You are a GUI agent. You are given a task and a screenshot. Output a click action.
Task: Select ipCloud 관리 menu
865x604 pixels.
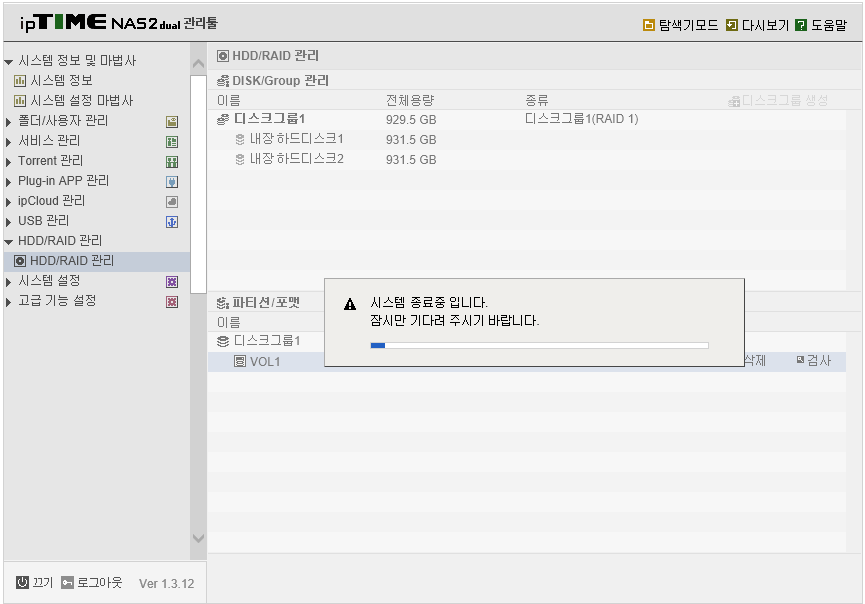click(51, 201)
